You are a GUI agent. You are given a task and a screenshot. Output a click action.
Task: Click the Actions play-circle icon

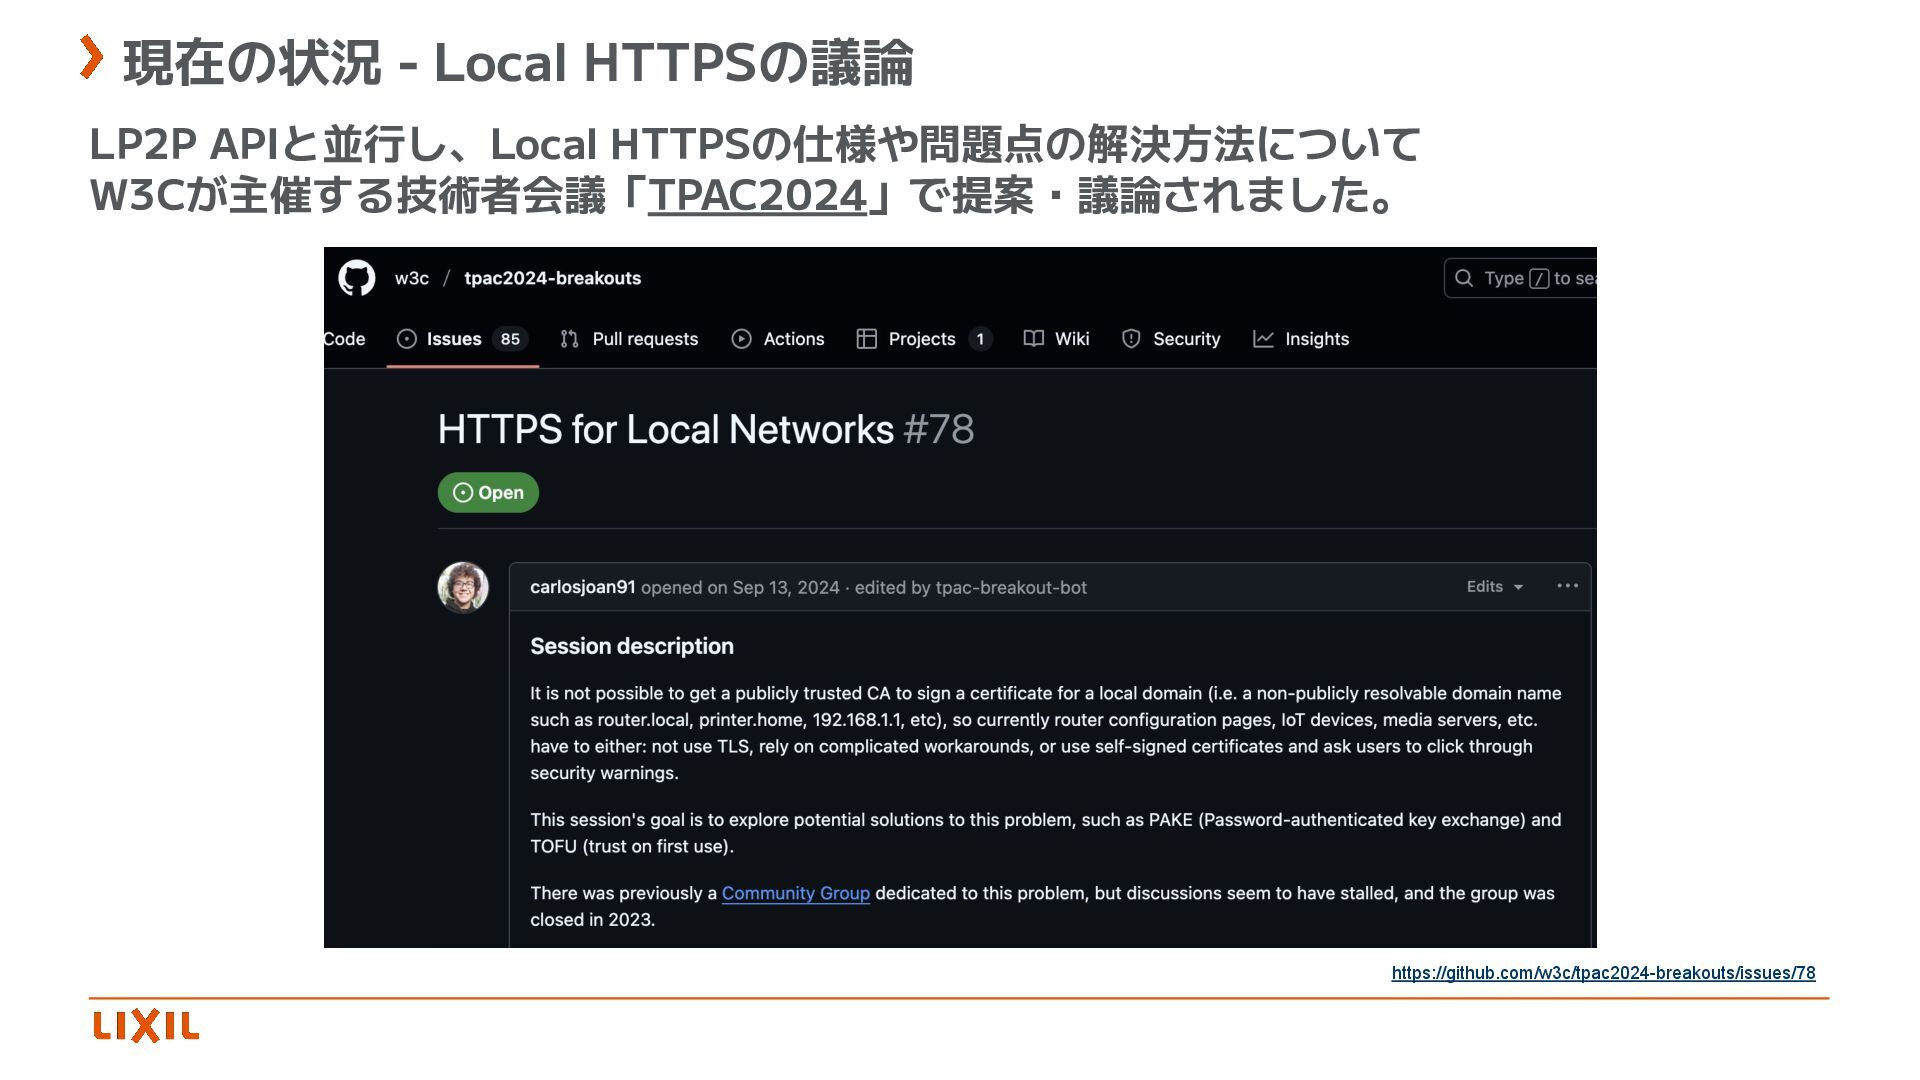pos(741,339)
